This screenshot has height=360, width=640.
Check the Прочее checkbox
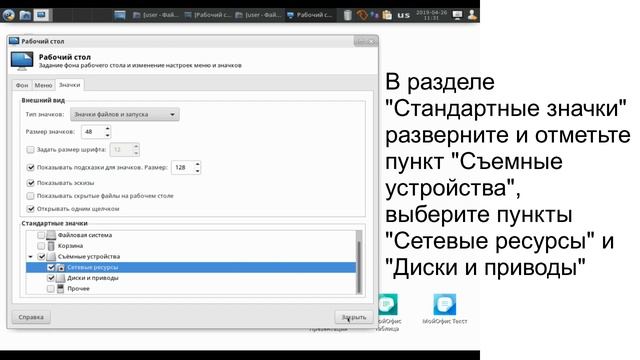51,289
